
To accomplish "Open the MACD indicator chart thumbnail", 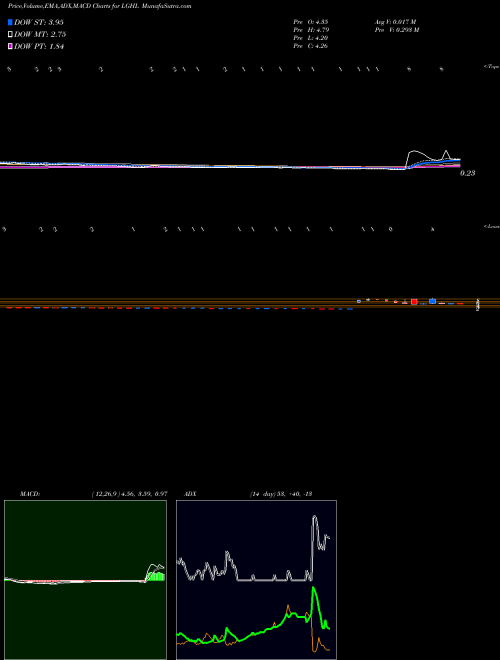I will 85,580.
